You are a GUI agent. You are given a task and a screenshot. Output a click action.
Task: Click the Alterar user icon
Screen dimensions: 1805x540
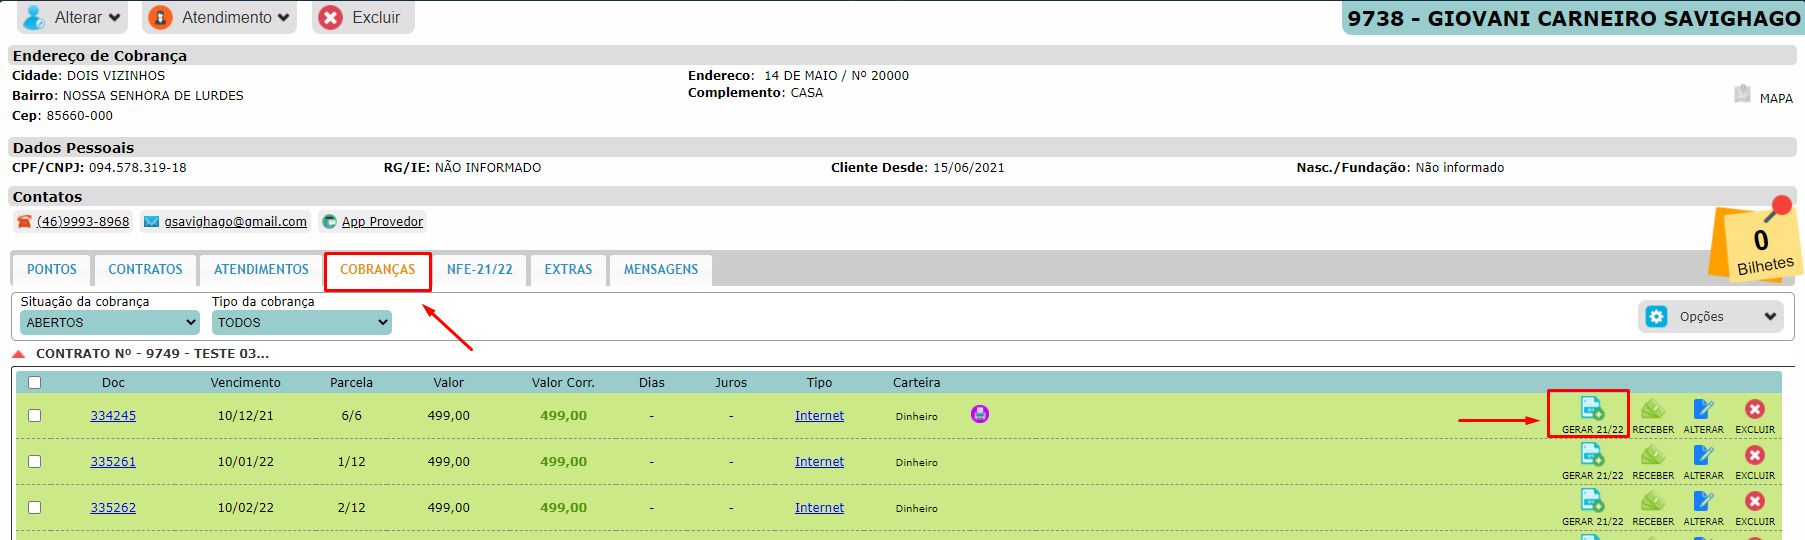(34, 17)
